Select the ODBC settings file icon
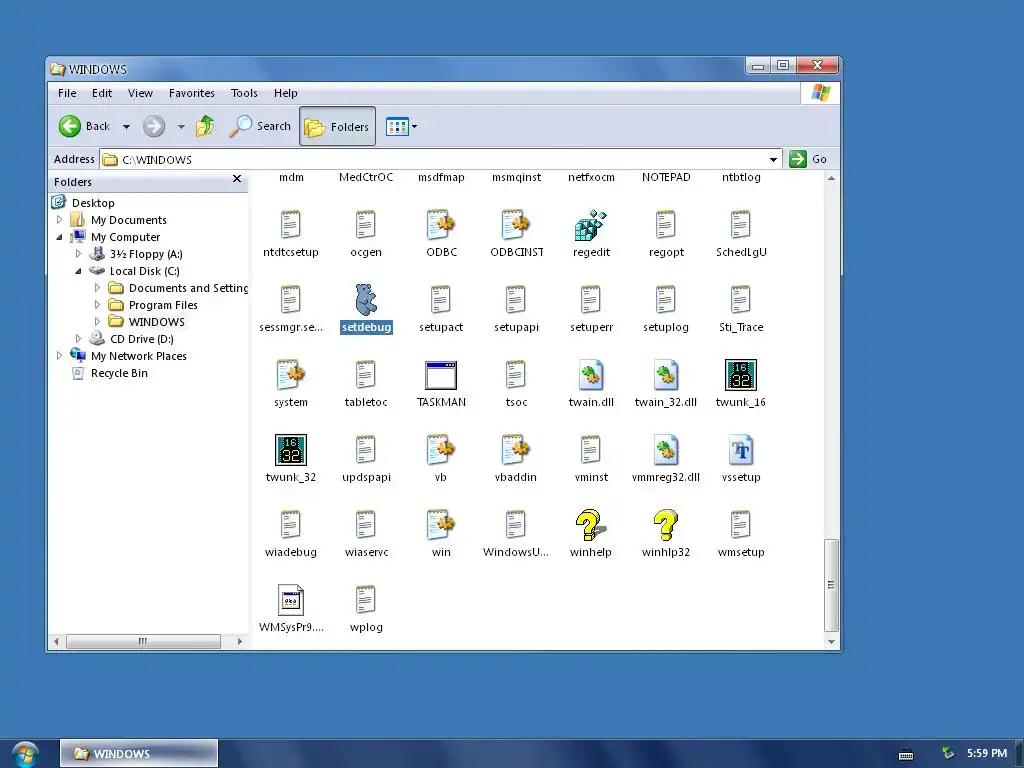 coord(441,225)
